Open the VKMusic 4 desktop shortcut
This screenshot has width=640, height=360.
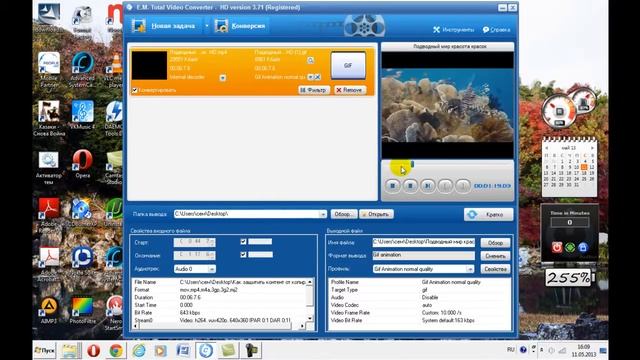(82, 115)
